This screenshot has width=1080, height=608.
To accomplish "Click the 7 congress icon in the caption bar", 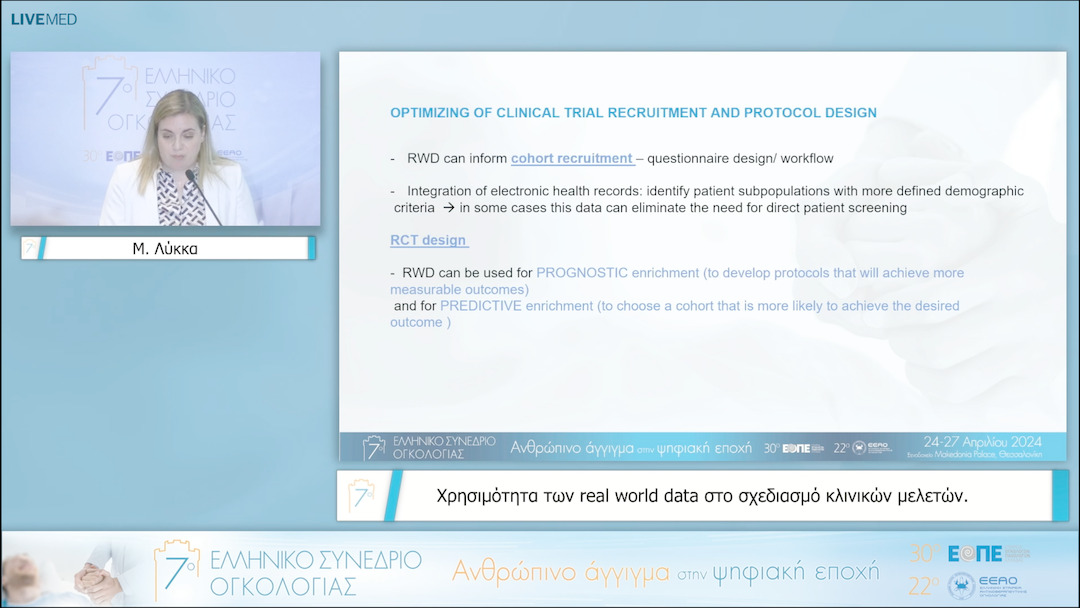I will (361, 495).
